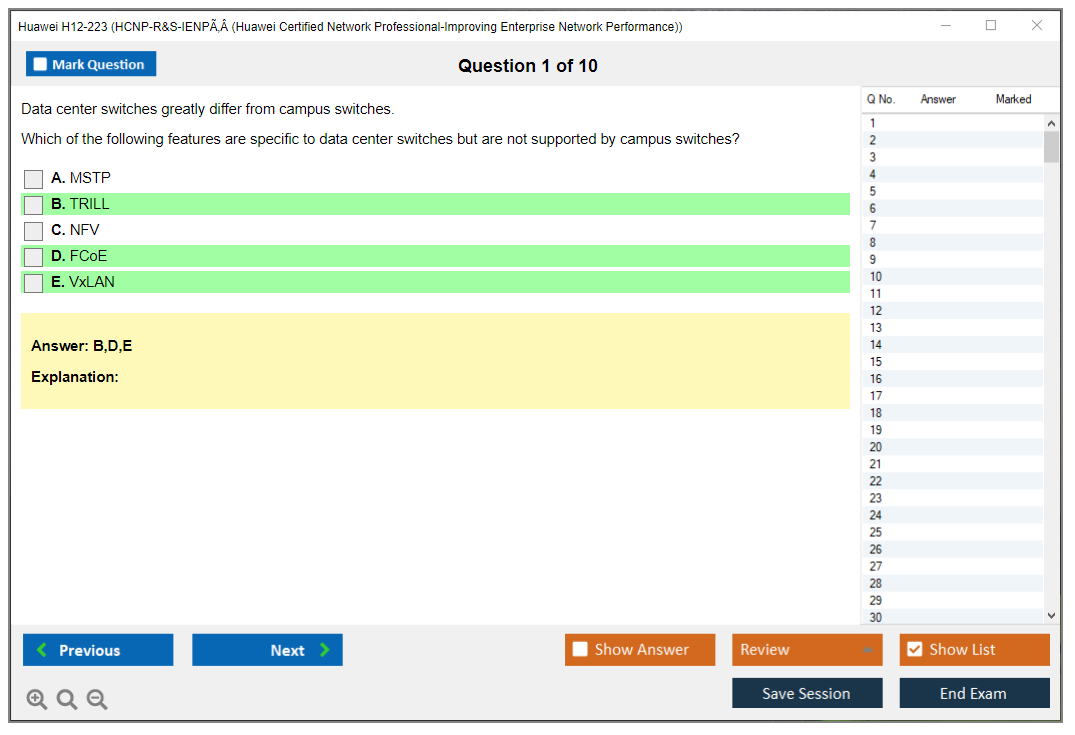The height and width of the screenshot is (735, 1075).
Task: Jump to question 25 in list
Action: point(877,532)
